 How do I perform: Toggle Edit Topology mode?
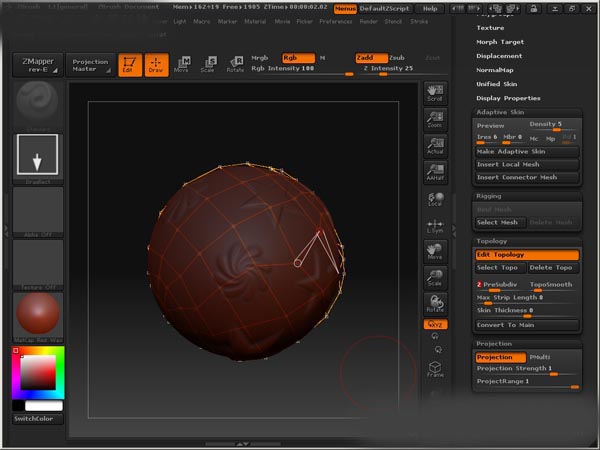(x=526, y=255)
